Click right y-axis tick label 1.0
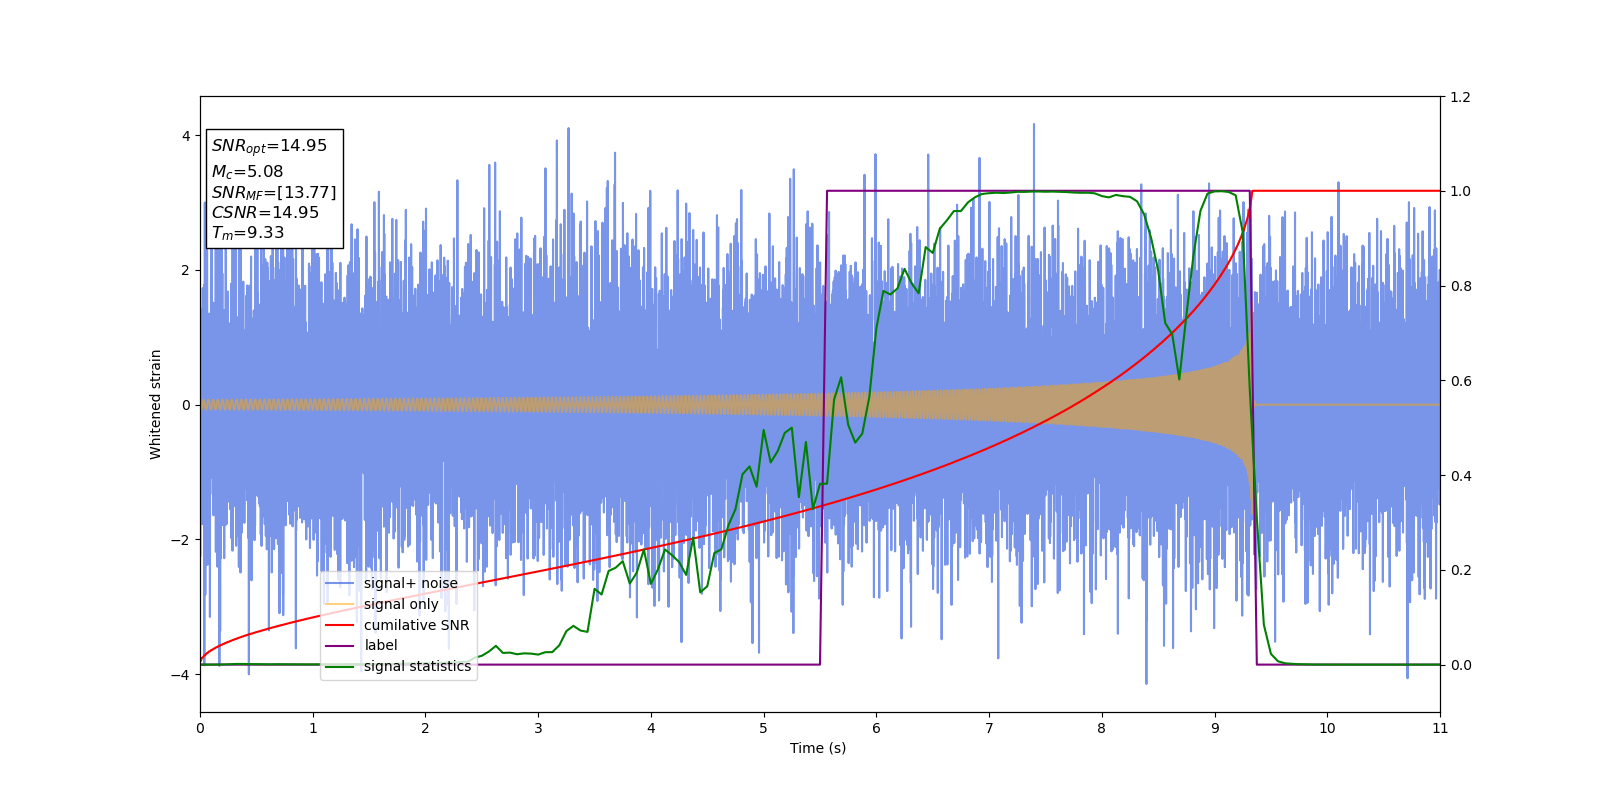Image resolution: width=1600 pixels, height=800 pixels. pyautogui.click(x=1460, y=192)
